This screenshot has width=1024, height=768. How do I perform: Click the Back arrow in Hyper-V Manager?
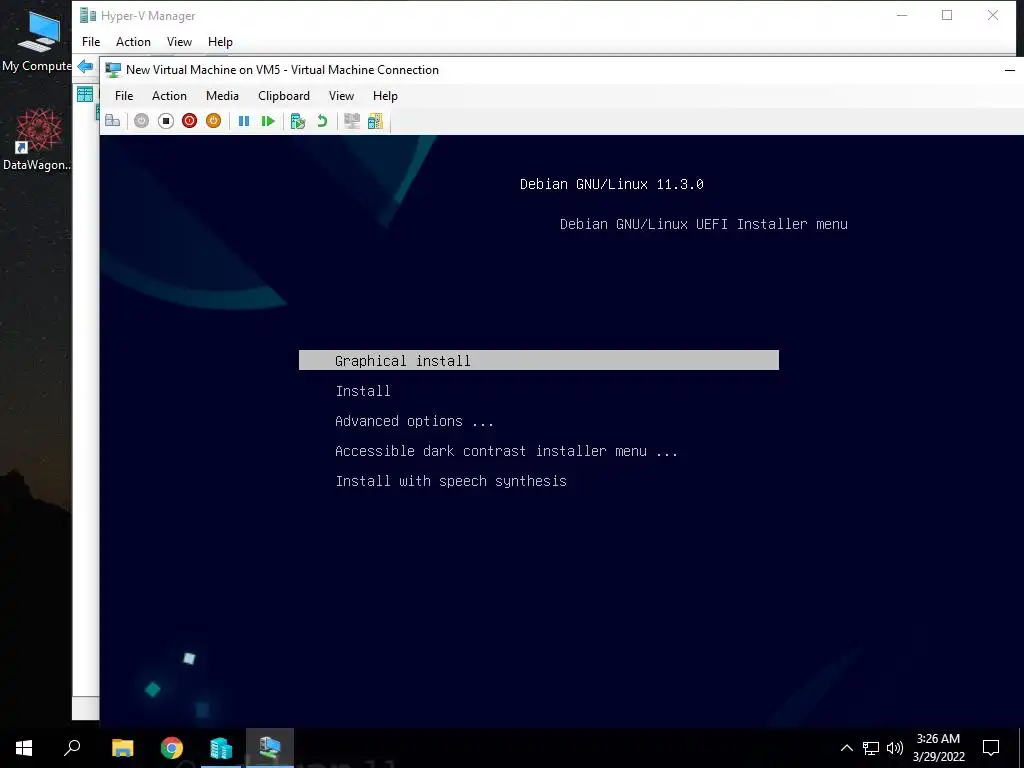pos(85,66)
